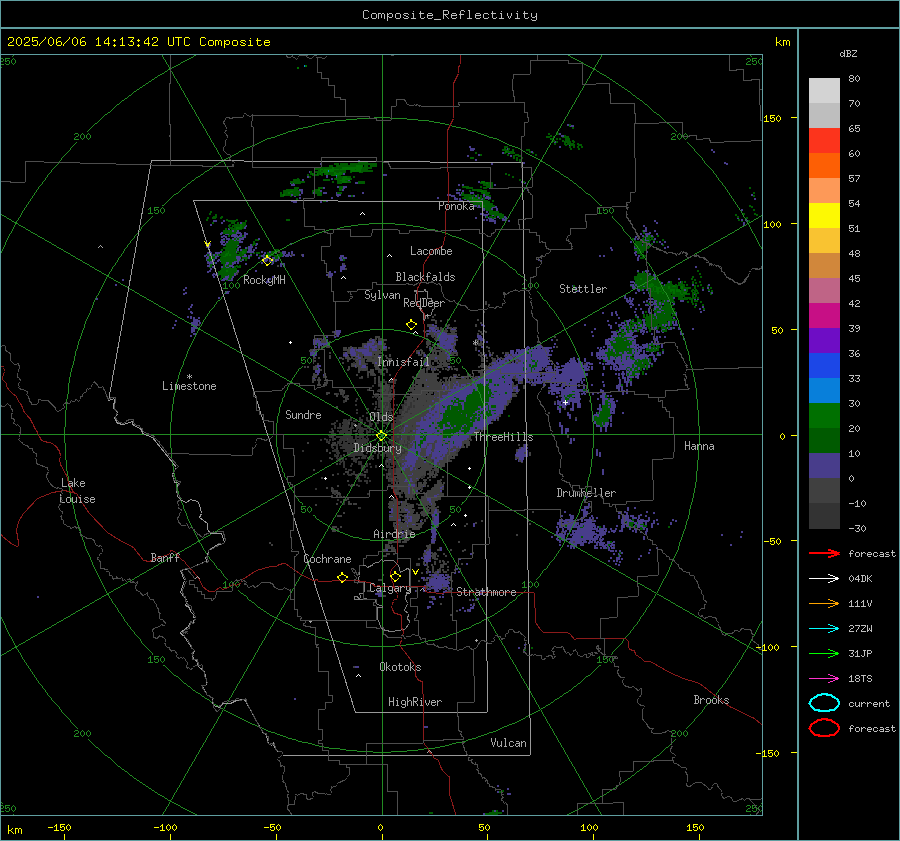Viewport: 900px width, 841px height.
Task: Click the Calgary city label
Action: (x=390, y=588)
